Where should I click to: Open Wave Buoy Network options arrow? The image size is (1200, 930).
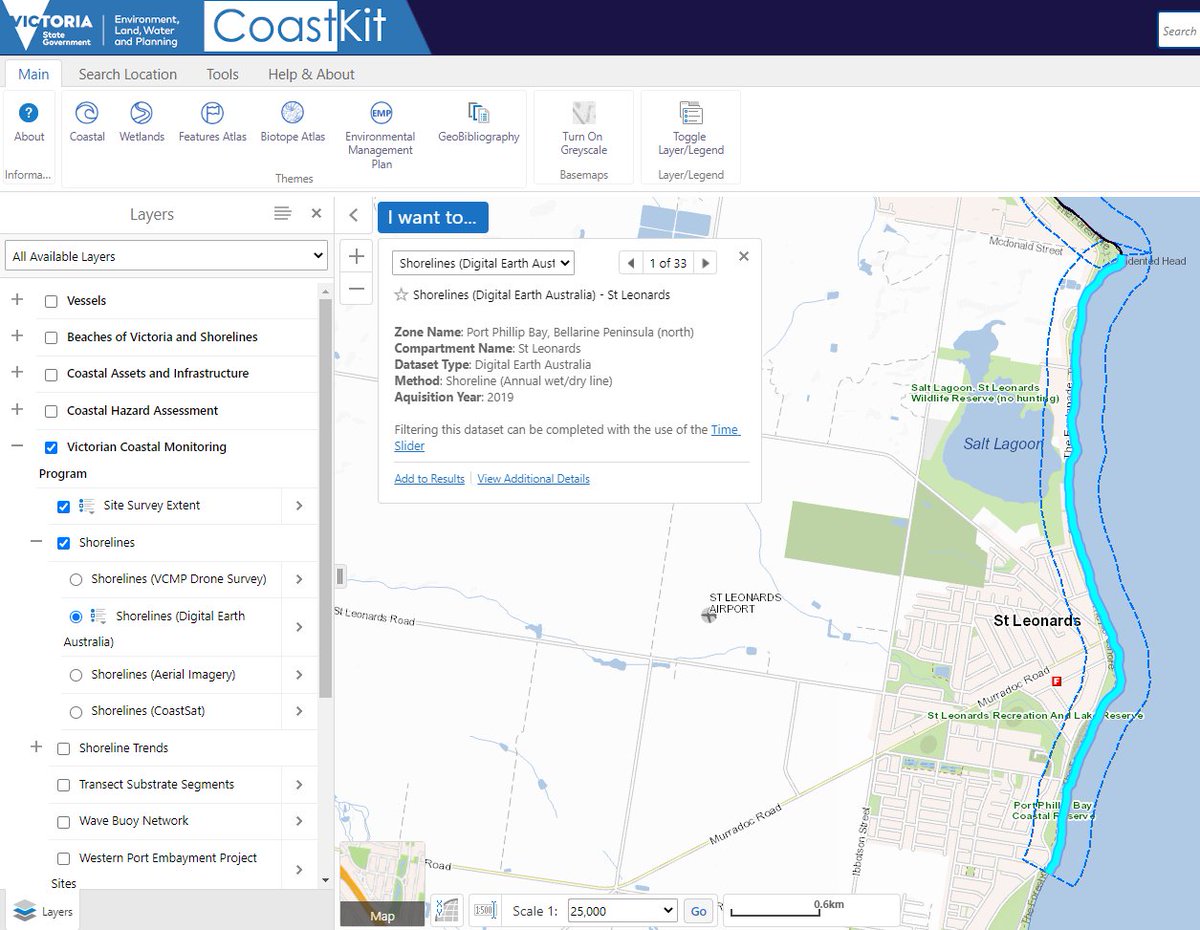(x=299, y=821)
